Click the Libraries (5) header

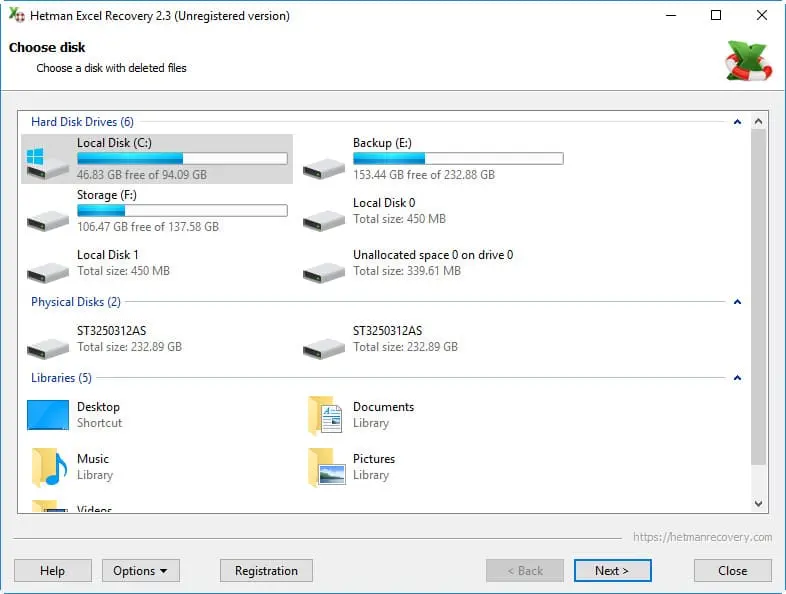[61, 377]
